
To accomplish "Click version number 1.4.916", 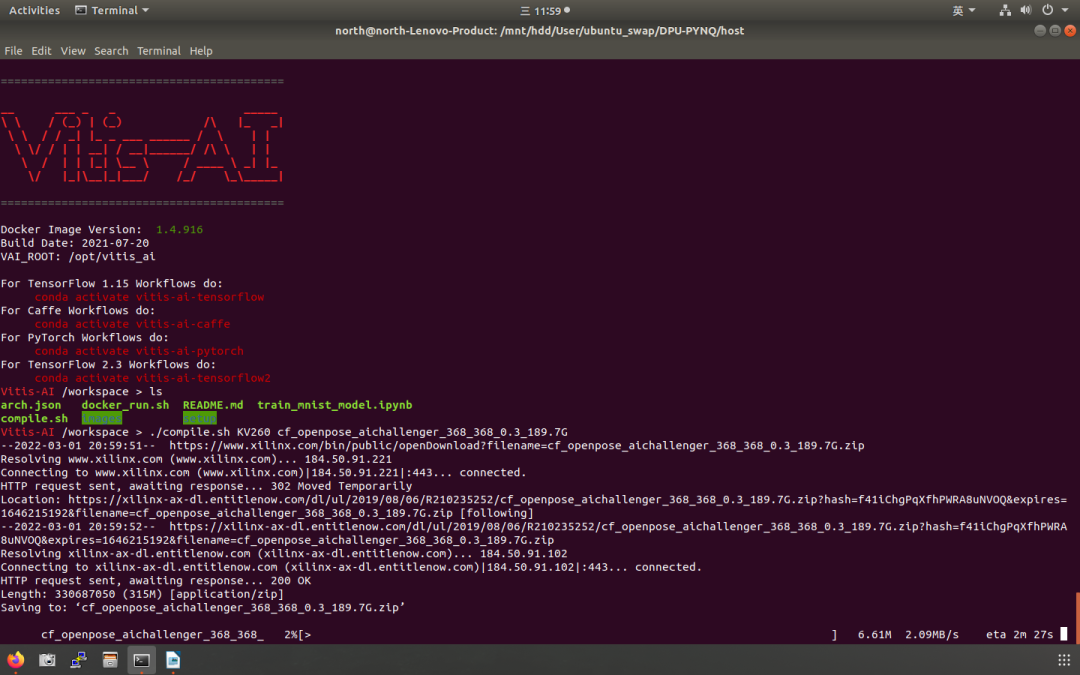I will (179, 229).
